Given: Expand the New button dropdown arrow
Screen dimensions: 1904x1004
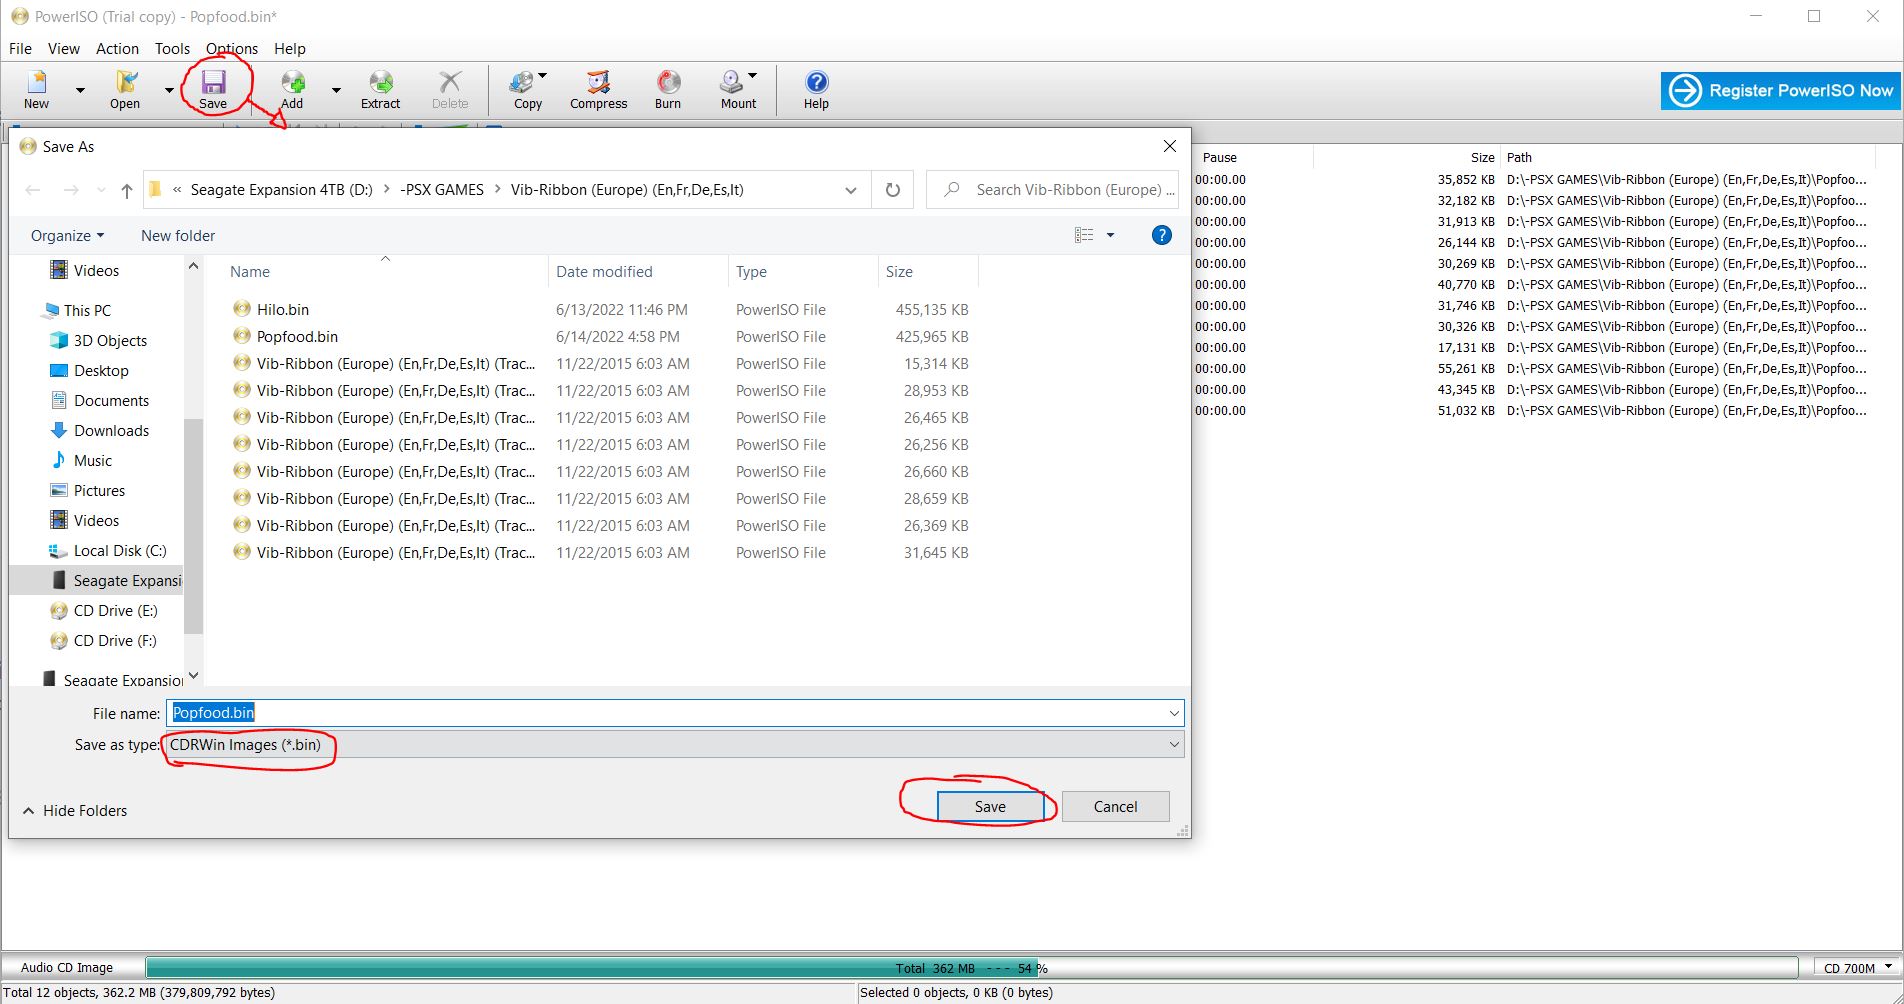Looking at the screenshot, I should pos(80,90).
